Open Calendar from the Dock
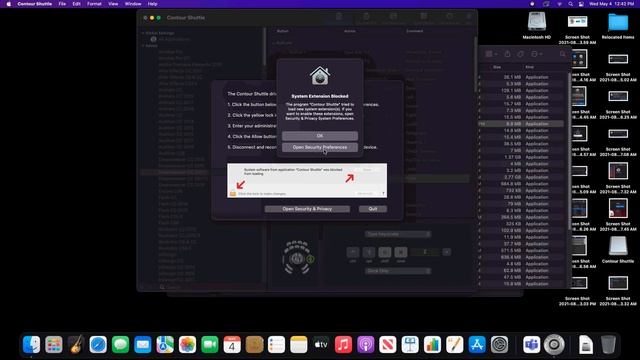This screenshot has width=640, height=360. (x=232, y=345)
